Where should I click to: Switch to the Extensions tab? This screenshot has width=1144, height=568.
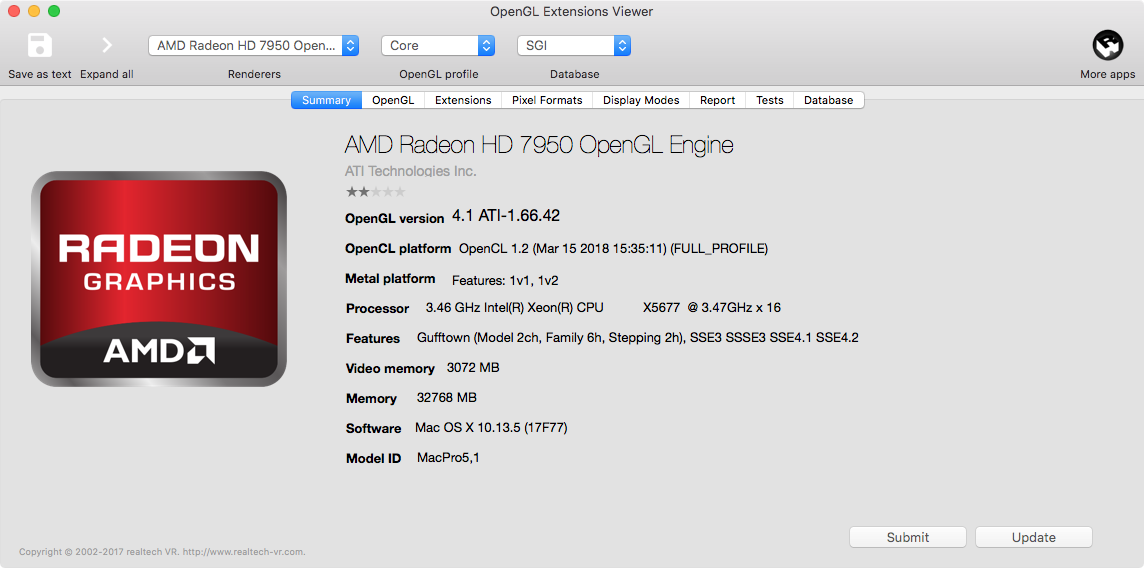click(463, 100)
